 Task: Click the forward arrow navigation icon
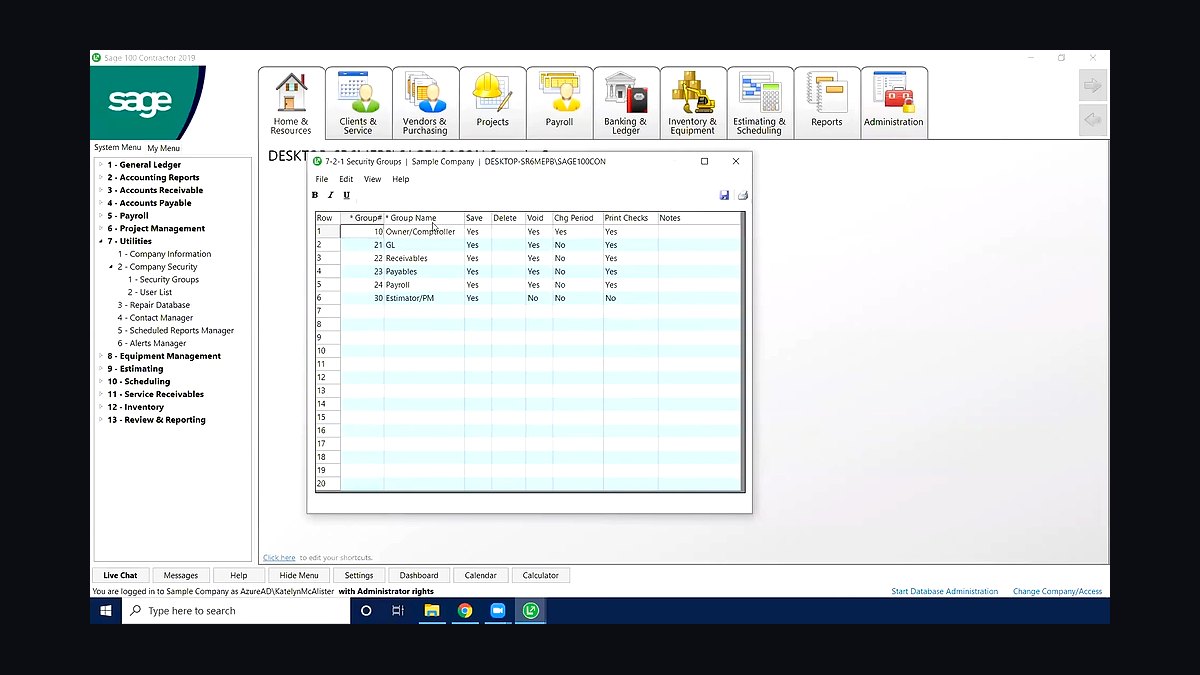coord(1093,85)
